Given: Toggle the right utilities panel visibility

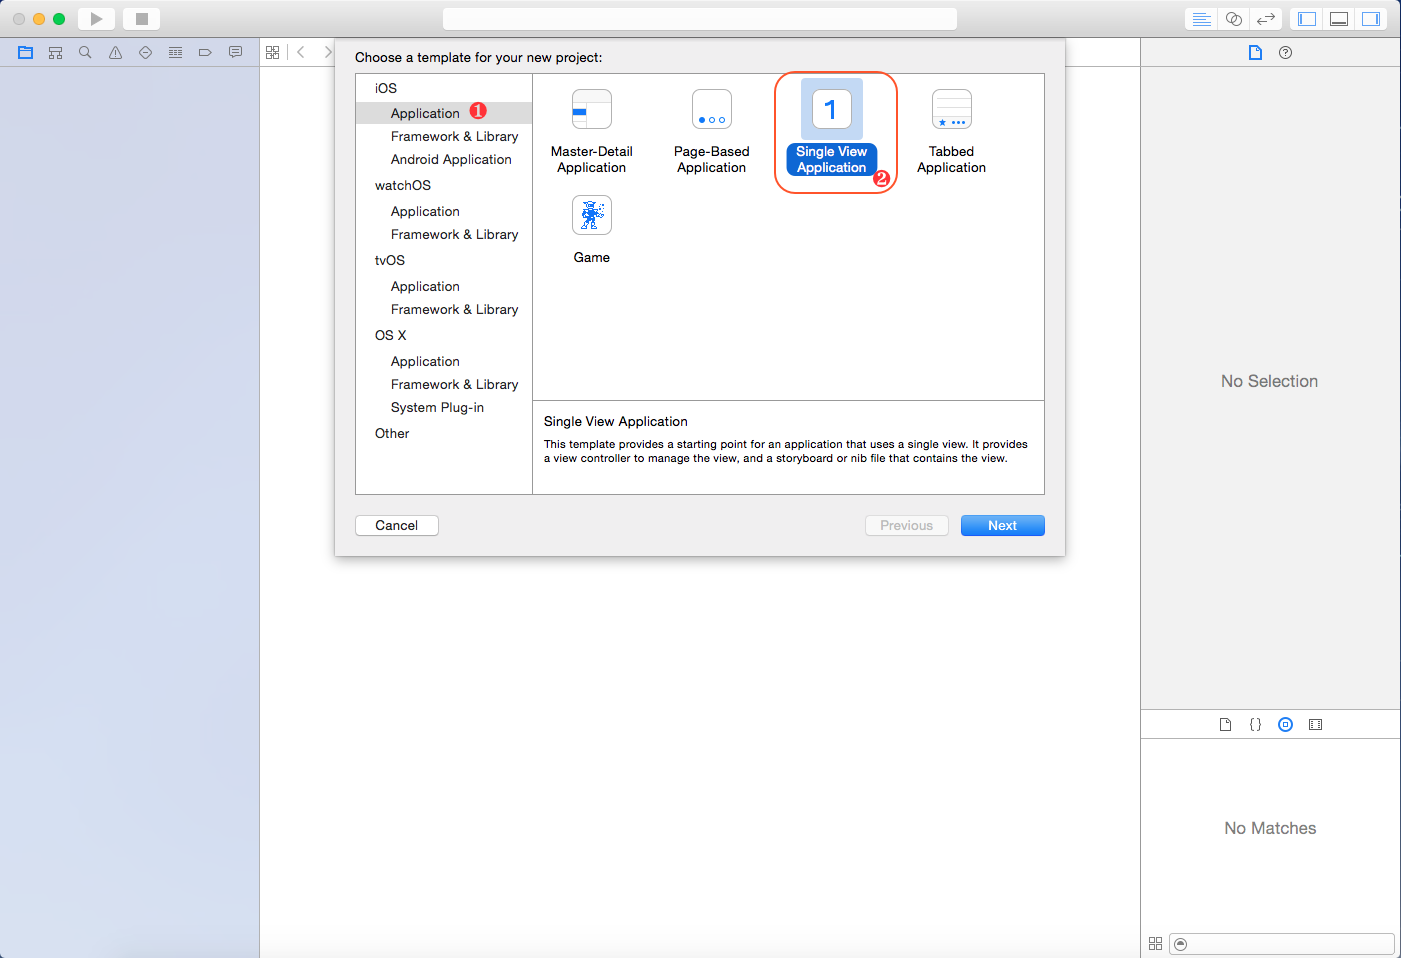Looking at the screenshot, I should pyautogui.click(x=1371, y=19).
